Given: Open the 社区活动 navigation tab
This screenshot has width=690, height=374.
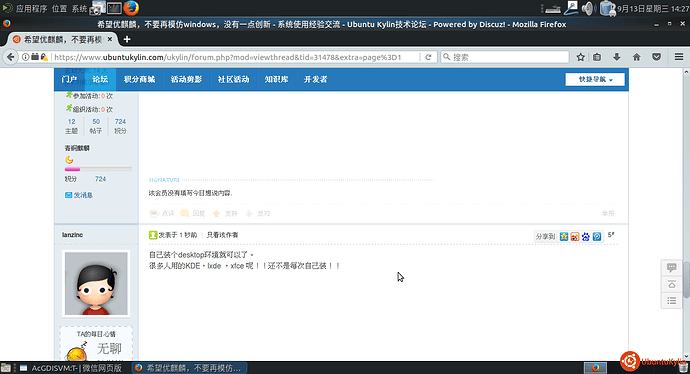Looking at the screenshot, I should [233, 79].
